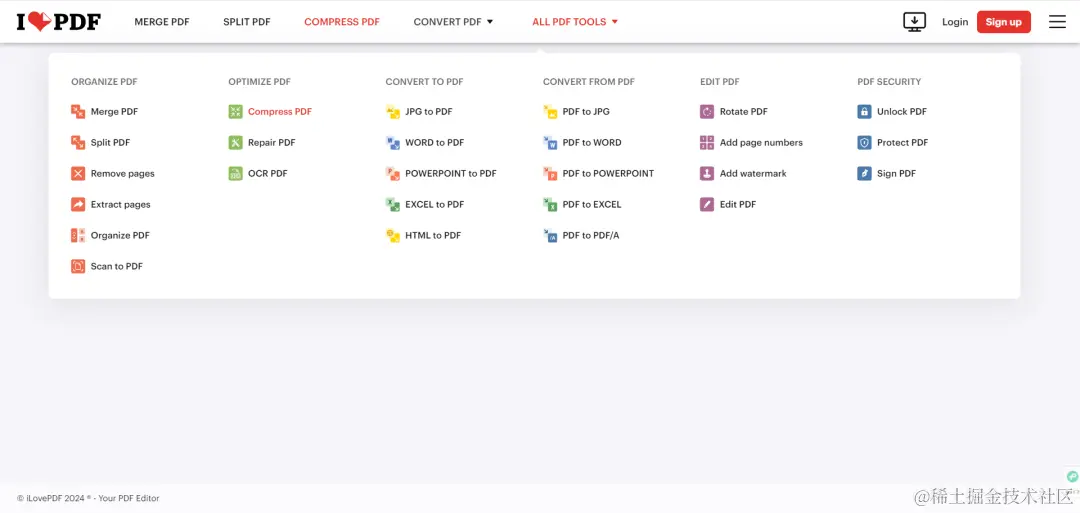Image resolution: width=1080 pixels, height=513 pixels.
Task: Open MERGE PDF in the top navigation
Action: coord(162,22)
